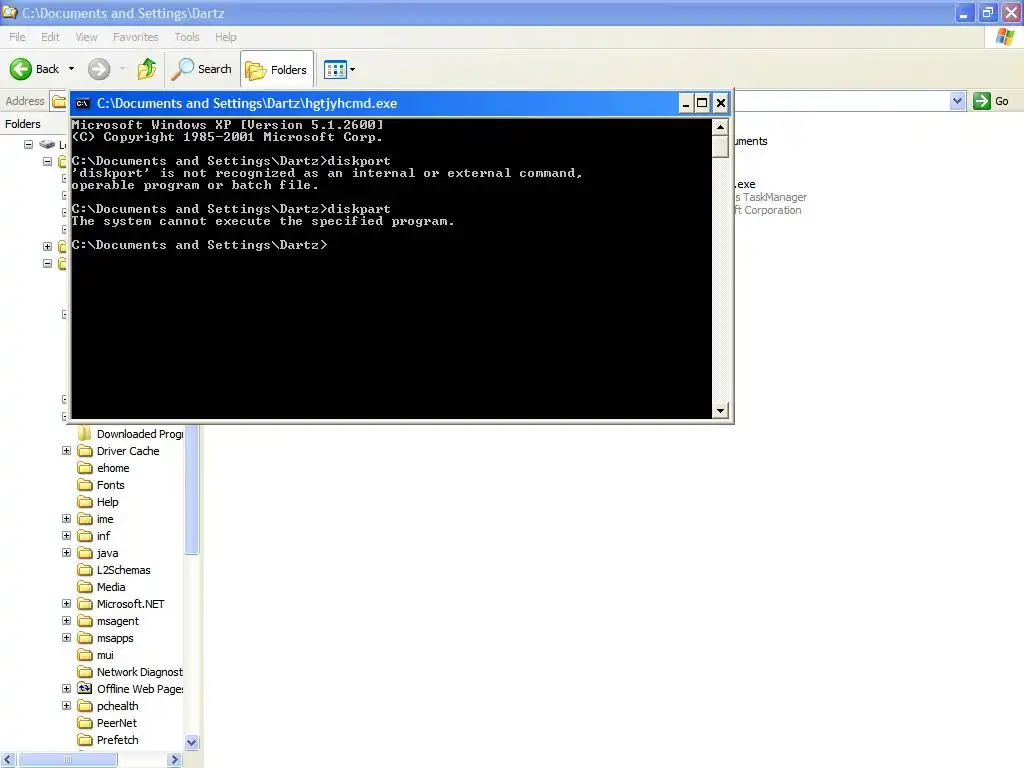1024x768 pixels.
Task: Open the File menu
Action: tap(18, 37)
